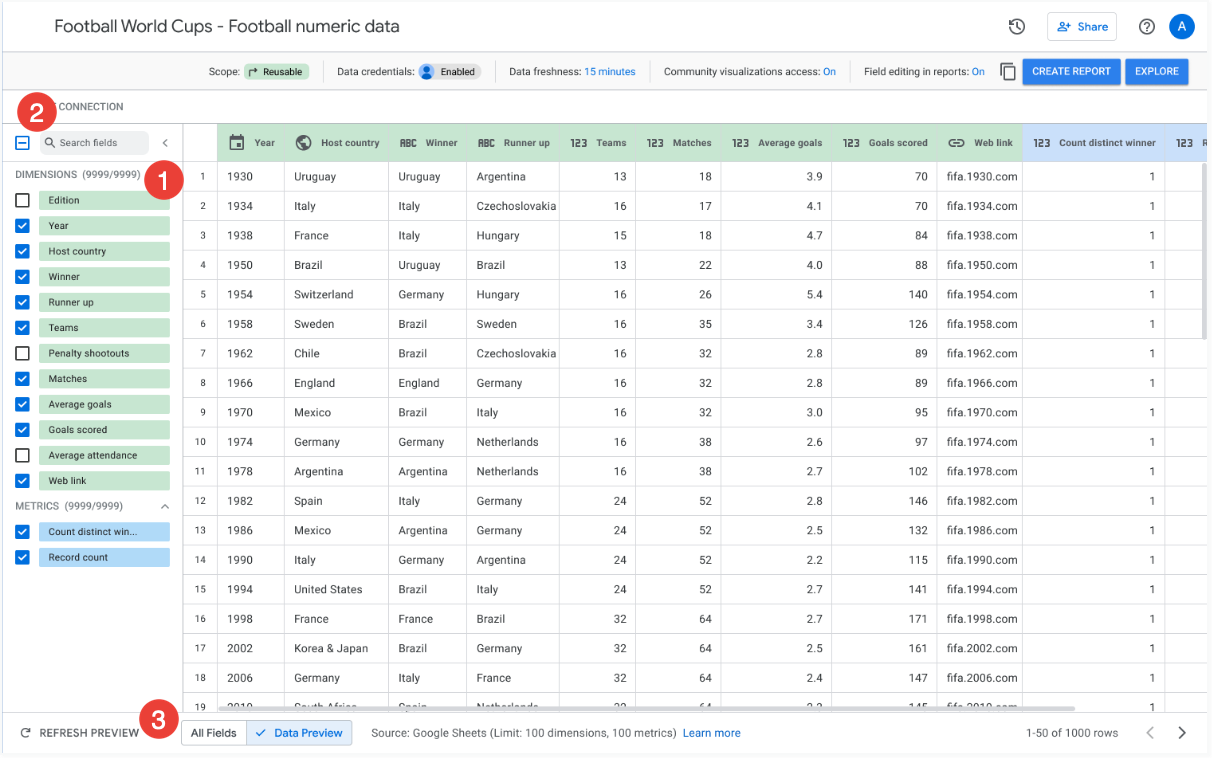Click the globe type icon beside Host country
Image resolution: width=1212 pixels, height=758 pixels.
(304, 143)
